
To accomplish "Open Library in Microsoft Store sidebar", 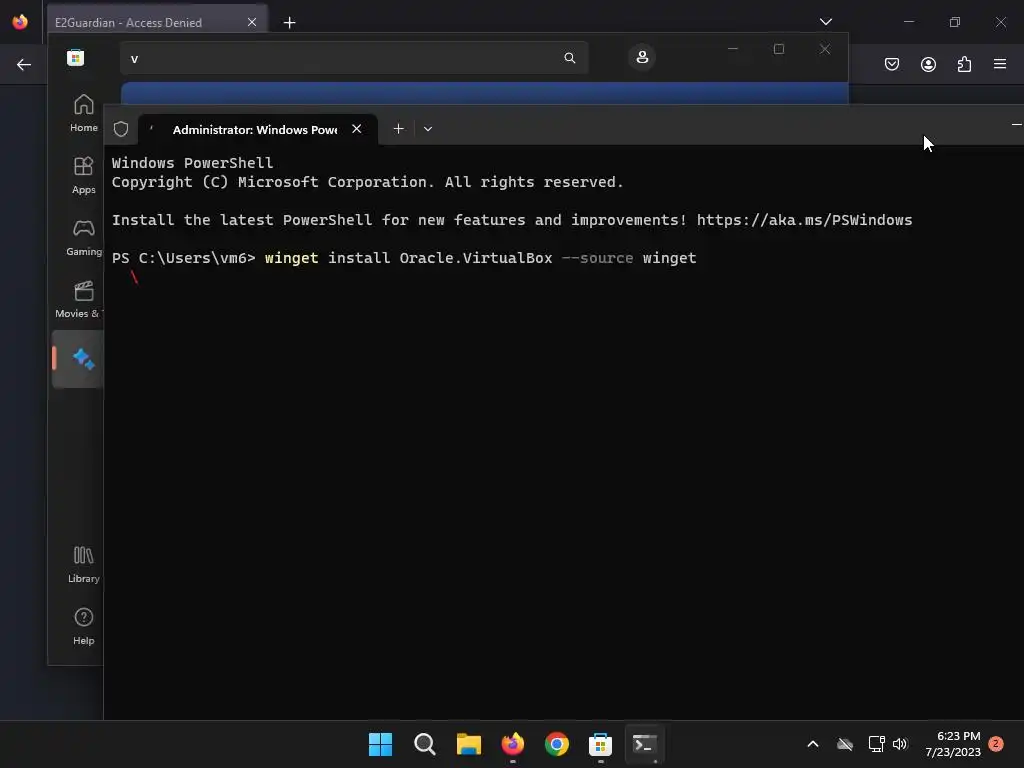I will click(x=83, y=565).
